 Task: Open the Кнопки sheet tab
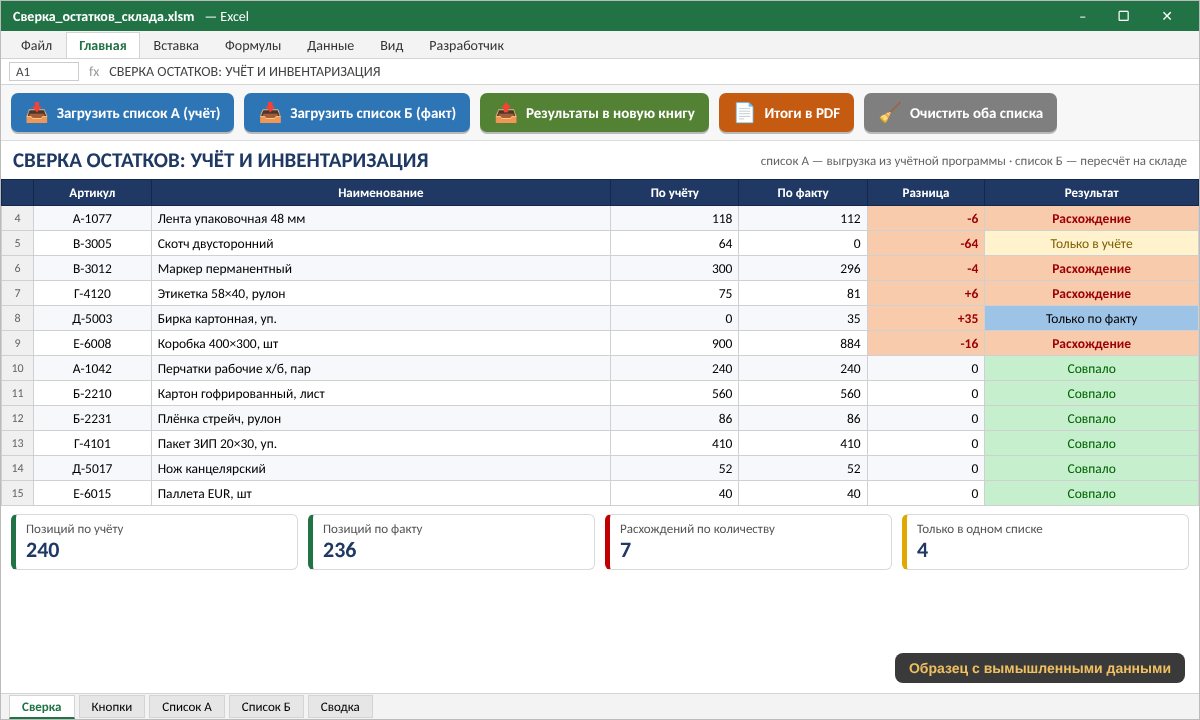tap(112, 707)
